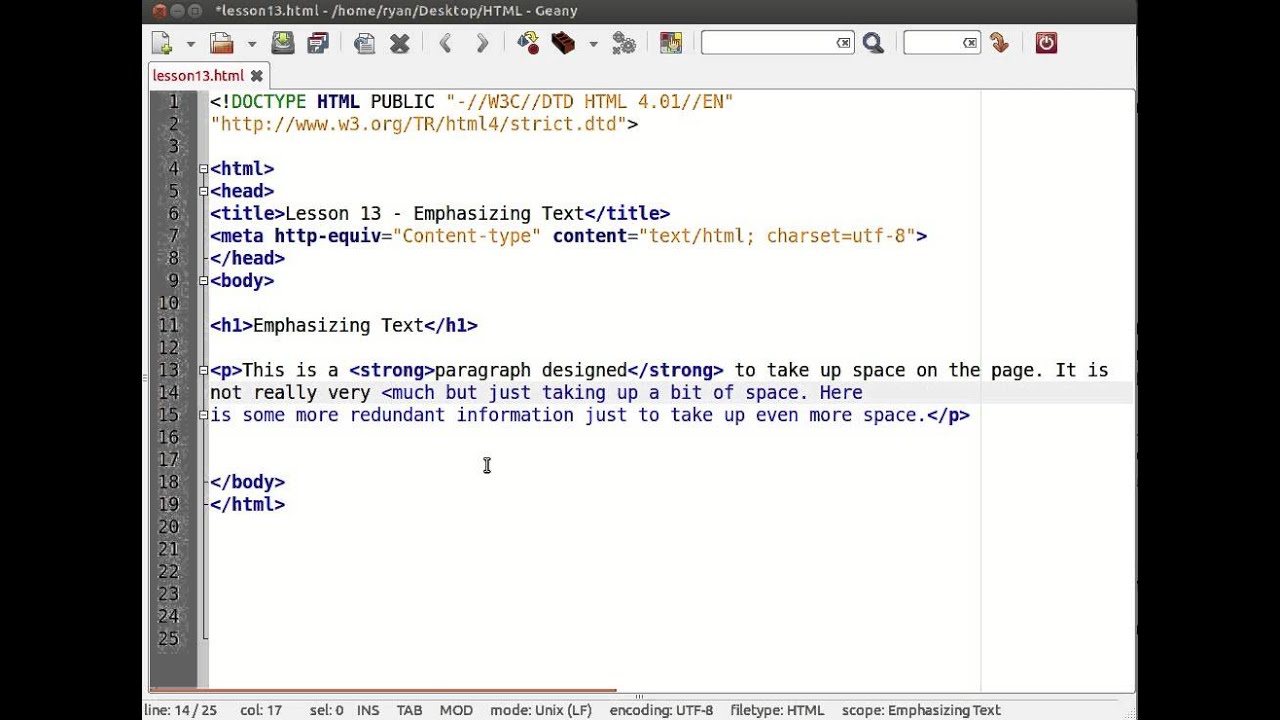
Task: Select the lesson13.html document tab
Action: pyautogui.click(x=198, y=75)
